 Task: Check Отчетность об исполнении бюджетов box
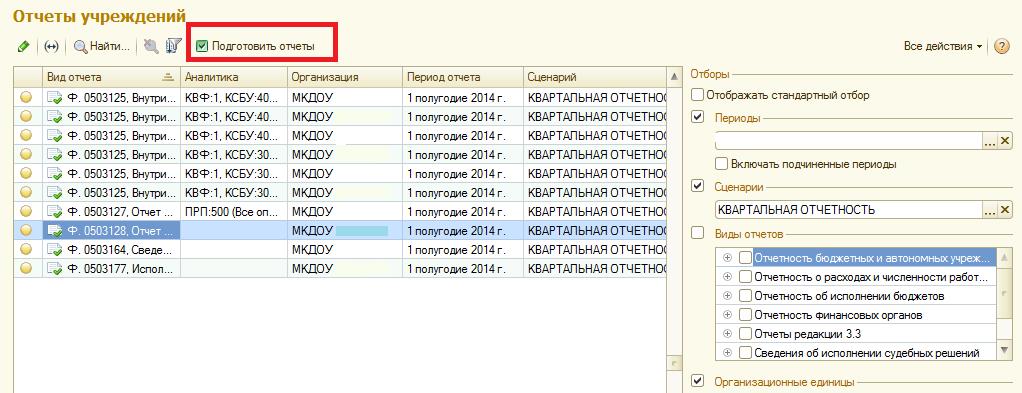[x=745, y=295]
